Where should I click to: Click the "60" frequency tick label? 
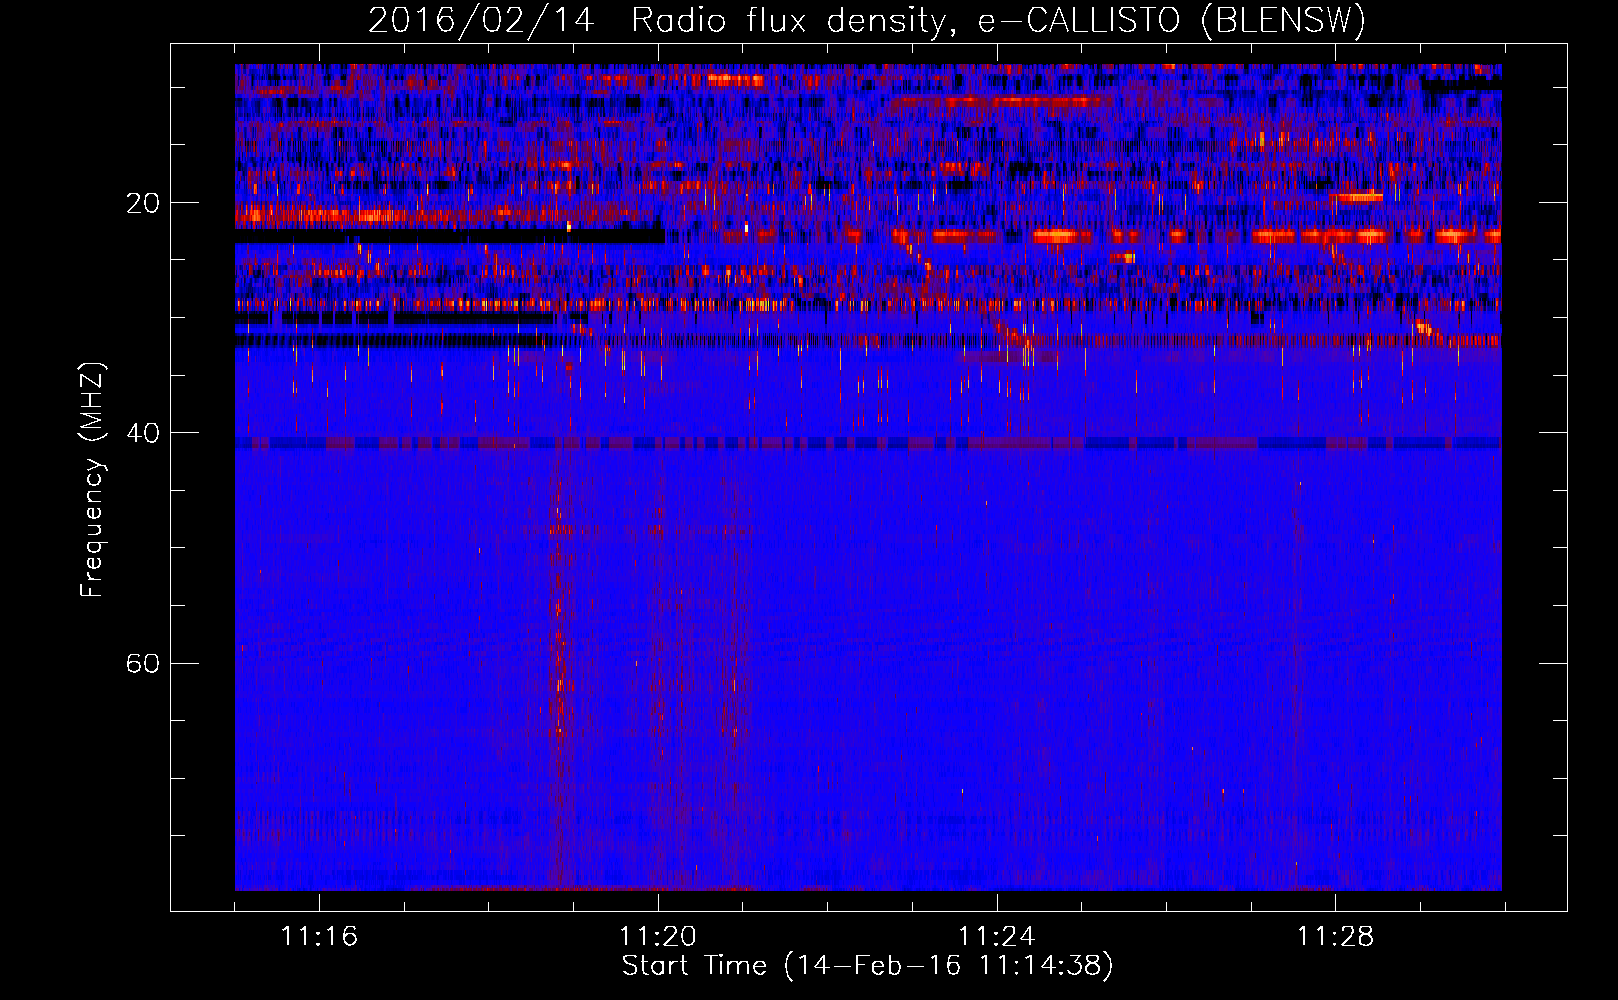pos(142,663)
